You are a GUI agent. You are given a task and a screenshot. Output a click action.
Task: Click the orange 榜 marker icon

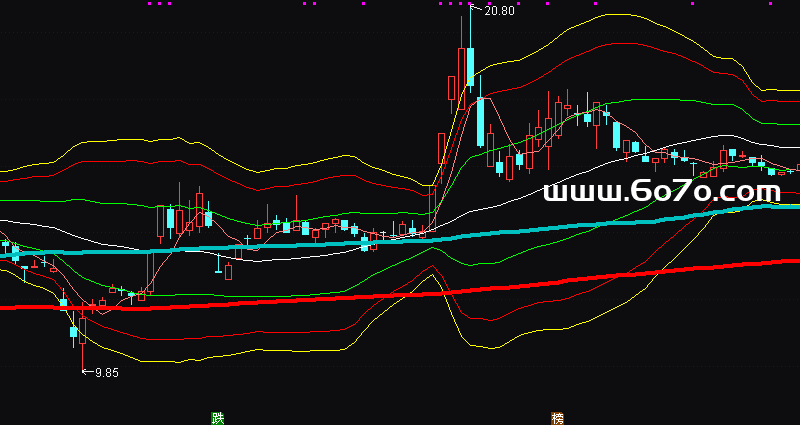[x=557, y=417]
